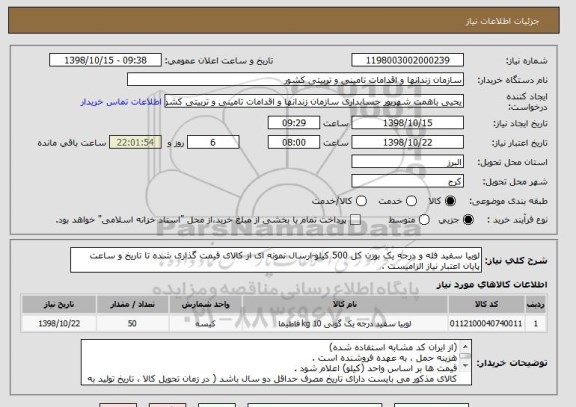
Task: Select the کالا/خدمت radio button
Action: [x=361, y=201]
